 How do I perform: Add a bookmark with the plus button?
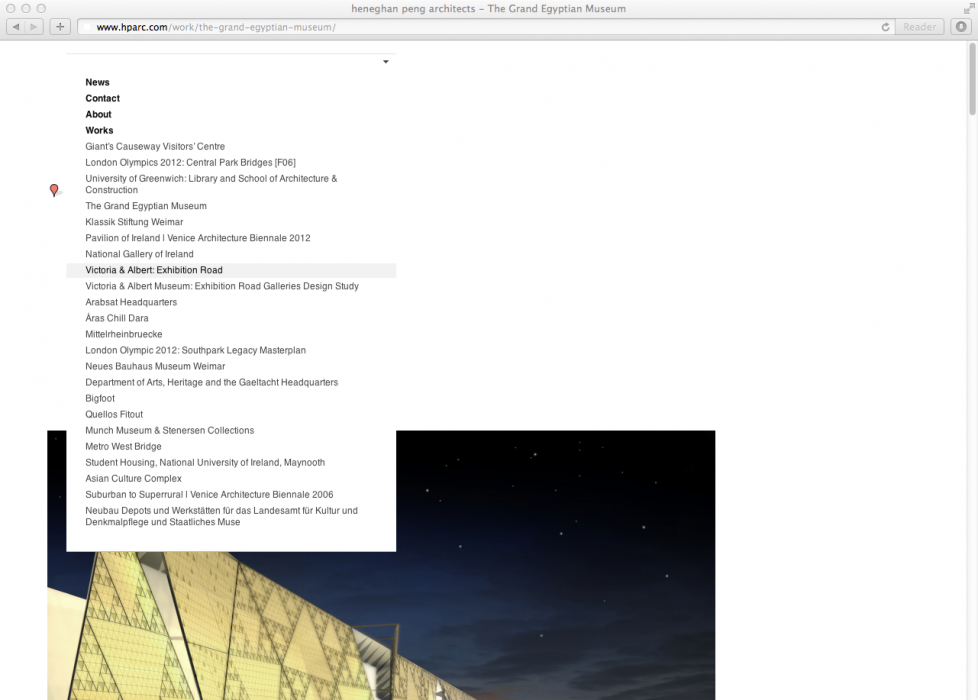point(60,27)
